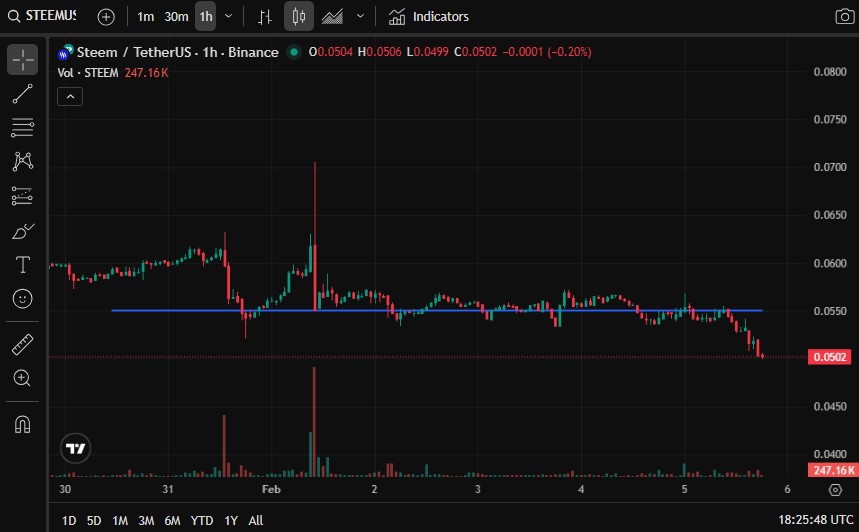859x532 pixels.
Task: Click the 0.0502 current price label
Action: click(829, 357)
